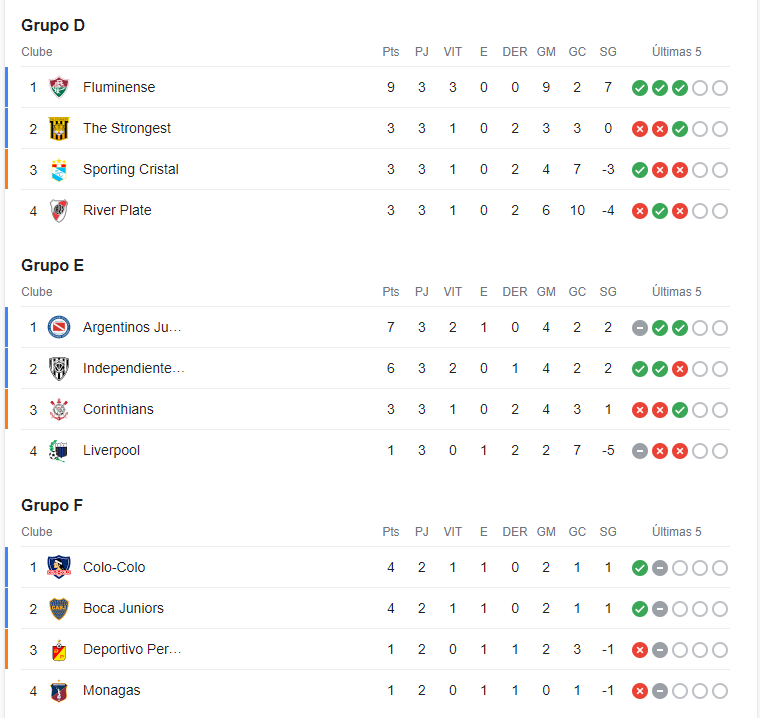Click The Strongest's first red loss indicator
This screenshot has height=718, width=760.
(640, 129)
